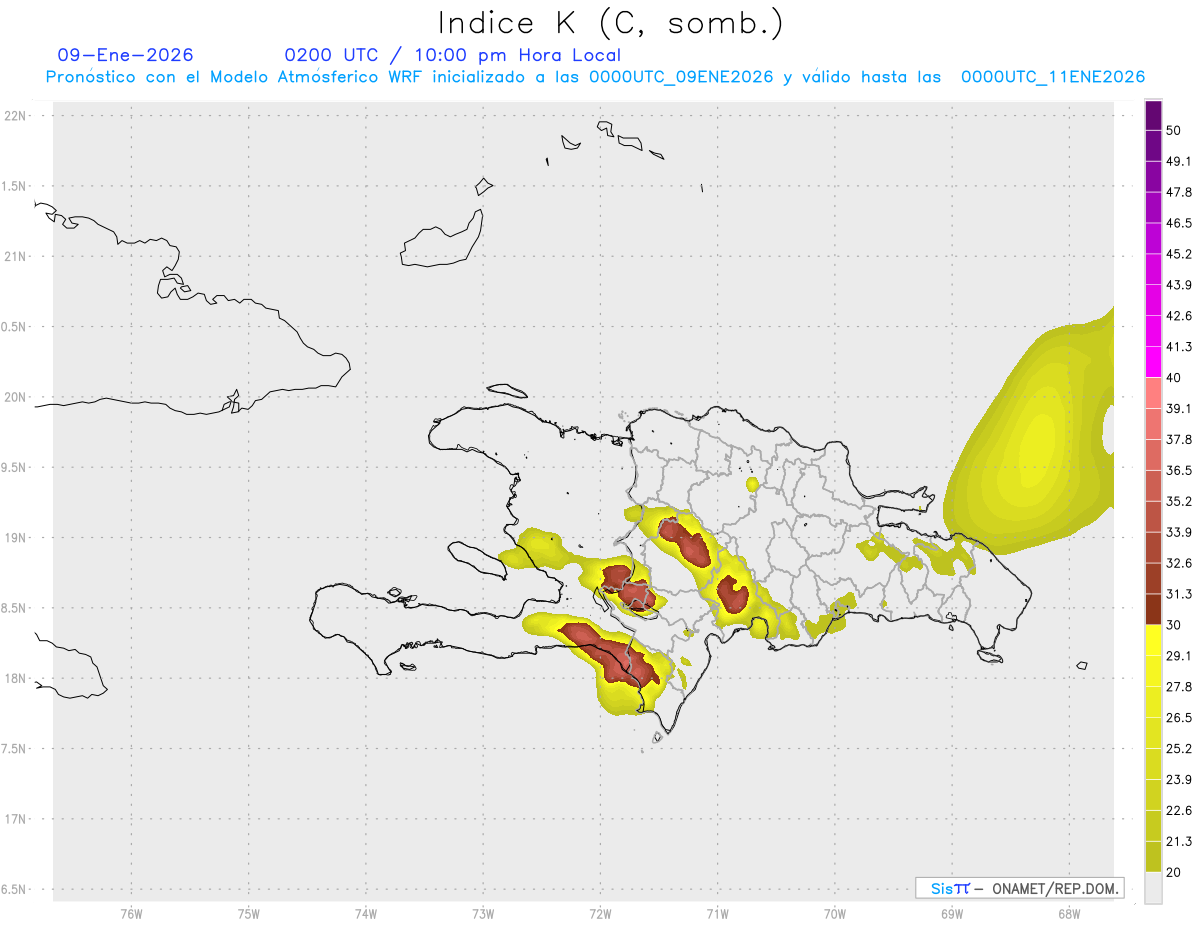
Task: Click the color bar value 43.9
Action: tap(1179, 285)
